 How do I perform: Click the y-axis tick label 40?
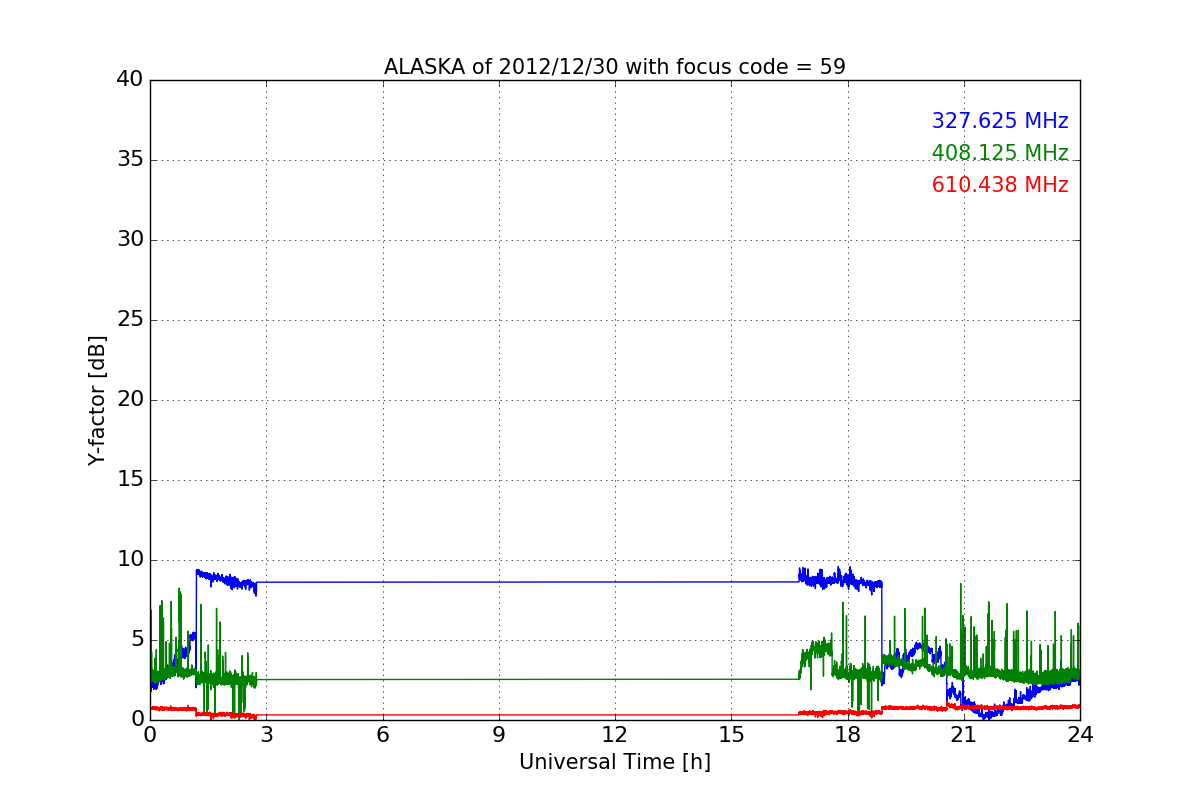click(x=130, y=79)
